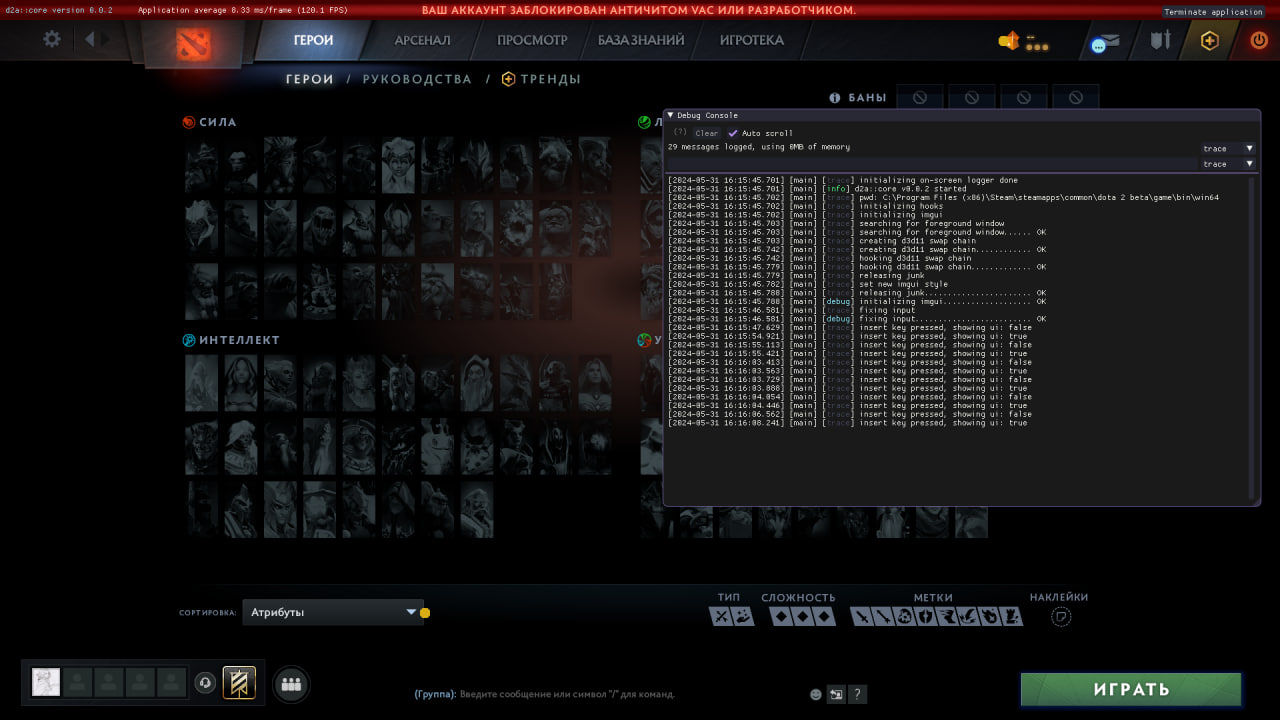Viewport: 1280px width, 720px height.
Task: Open trace dropdown beside the messages logged line
Action: pyautogui.click(x=1228, y=148)
